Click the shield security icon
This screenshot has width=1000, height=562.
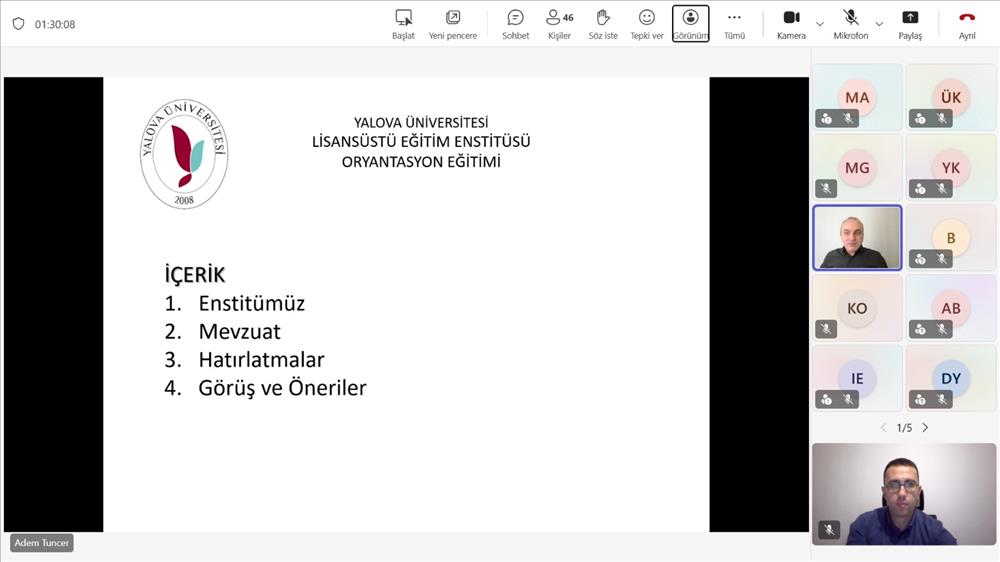tap(18, 24)
